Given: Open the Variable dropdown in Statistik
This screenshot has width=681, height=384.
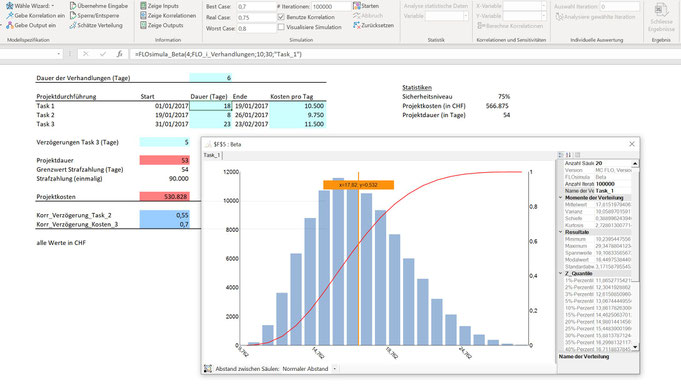Looking at the screenshot, I should tap(465, 16).
